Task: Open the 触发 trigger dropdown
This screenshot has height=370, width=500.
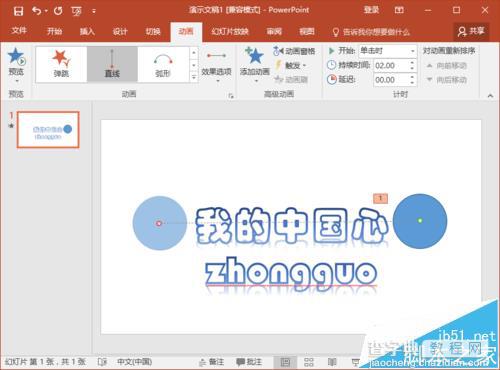Action: click(290, 65)
